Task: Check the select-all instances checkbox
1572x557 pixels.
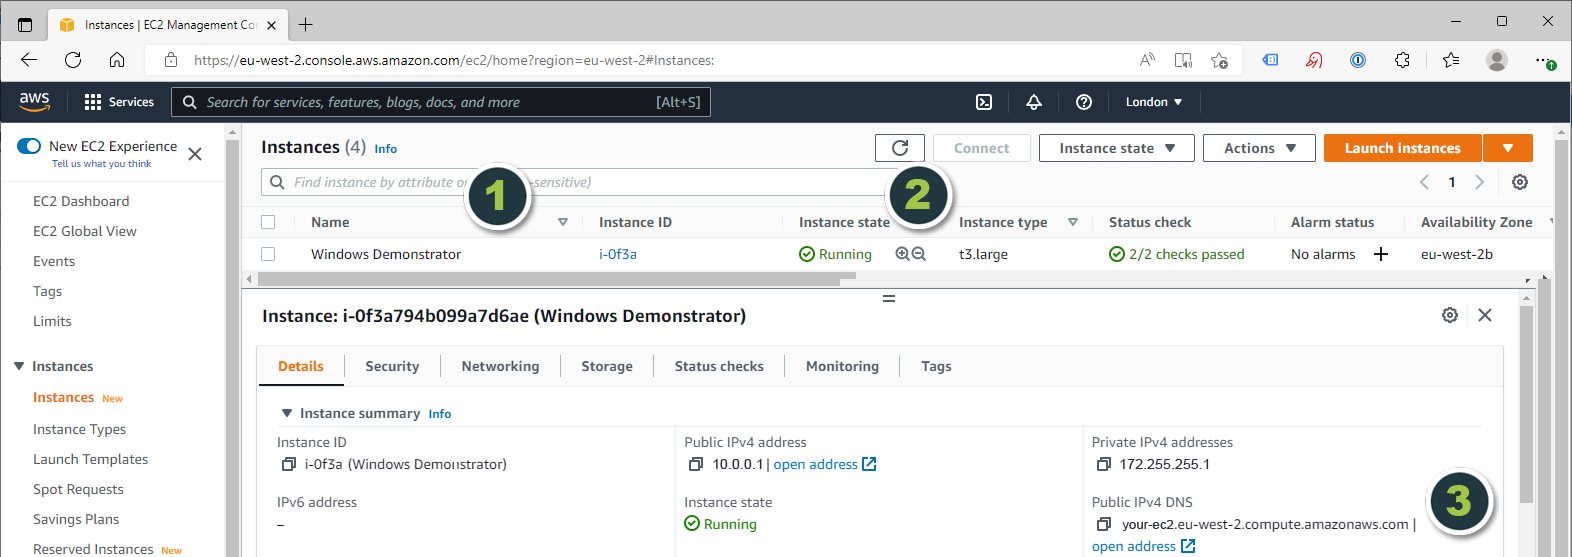Action: coord(268,222)
